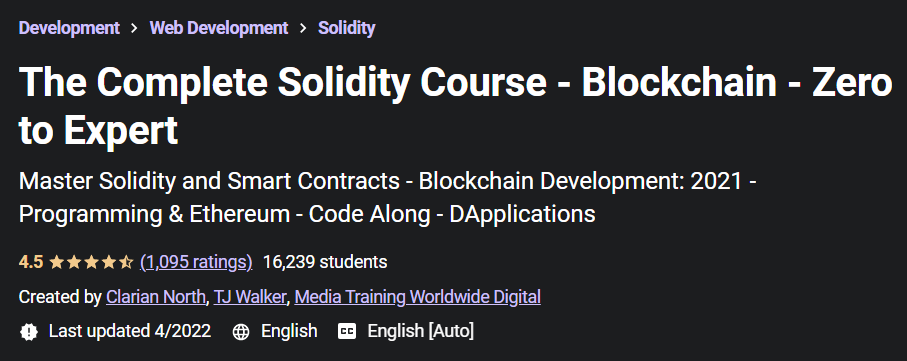Open the 1,095 ratings link
Image resolution: width=907 pixels, height=361 pixels.
coord(196,262)
